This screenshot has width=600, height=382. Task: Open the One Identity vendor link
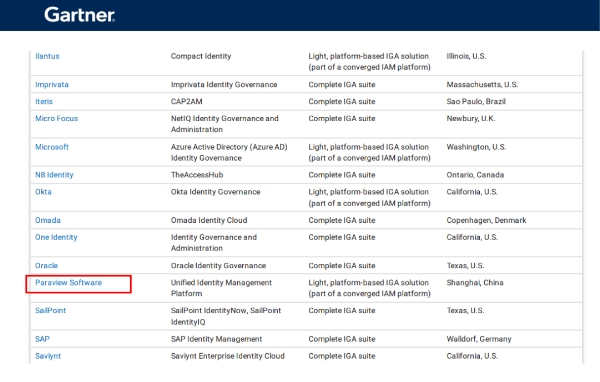(56, 237)
